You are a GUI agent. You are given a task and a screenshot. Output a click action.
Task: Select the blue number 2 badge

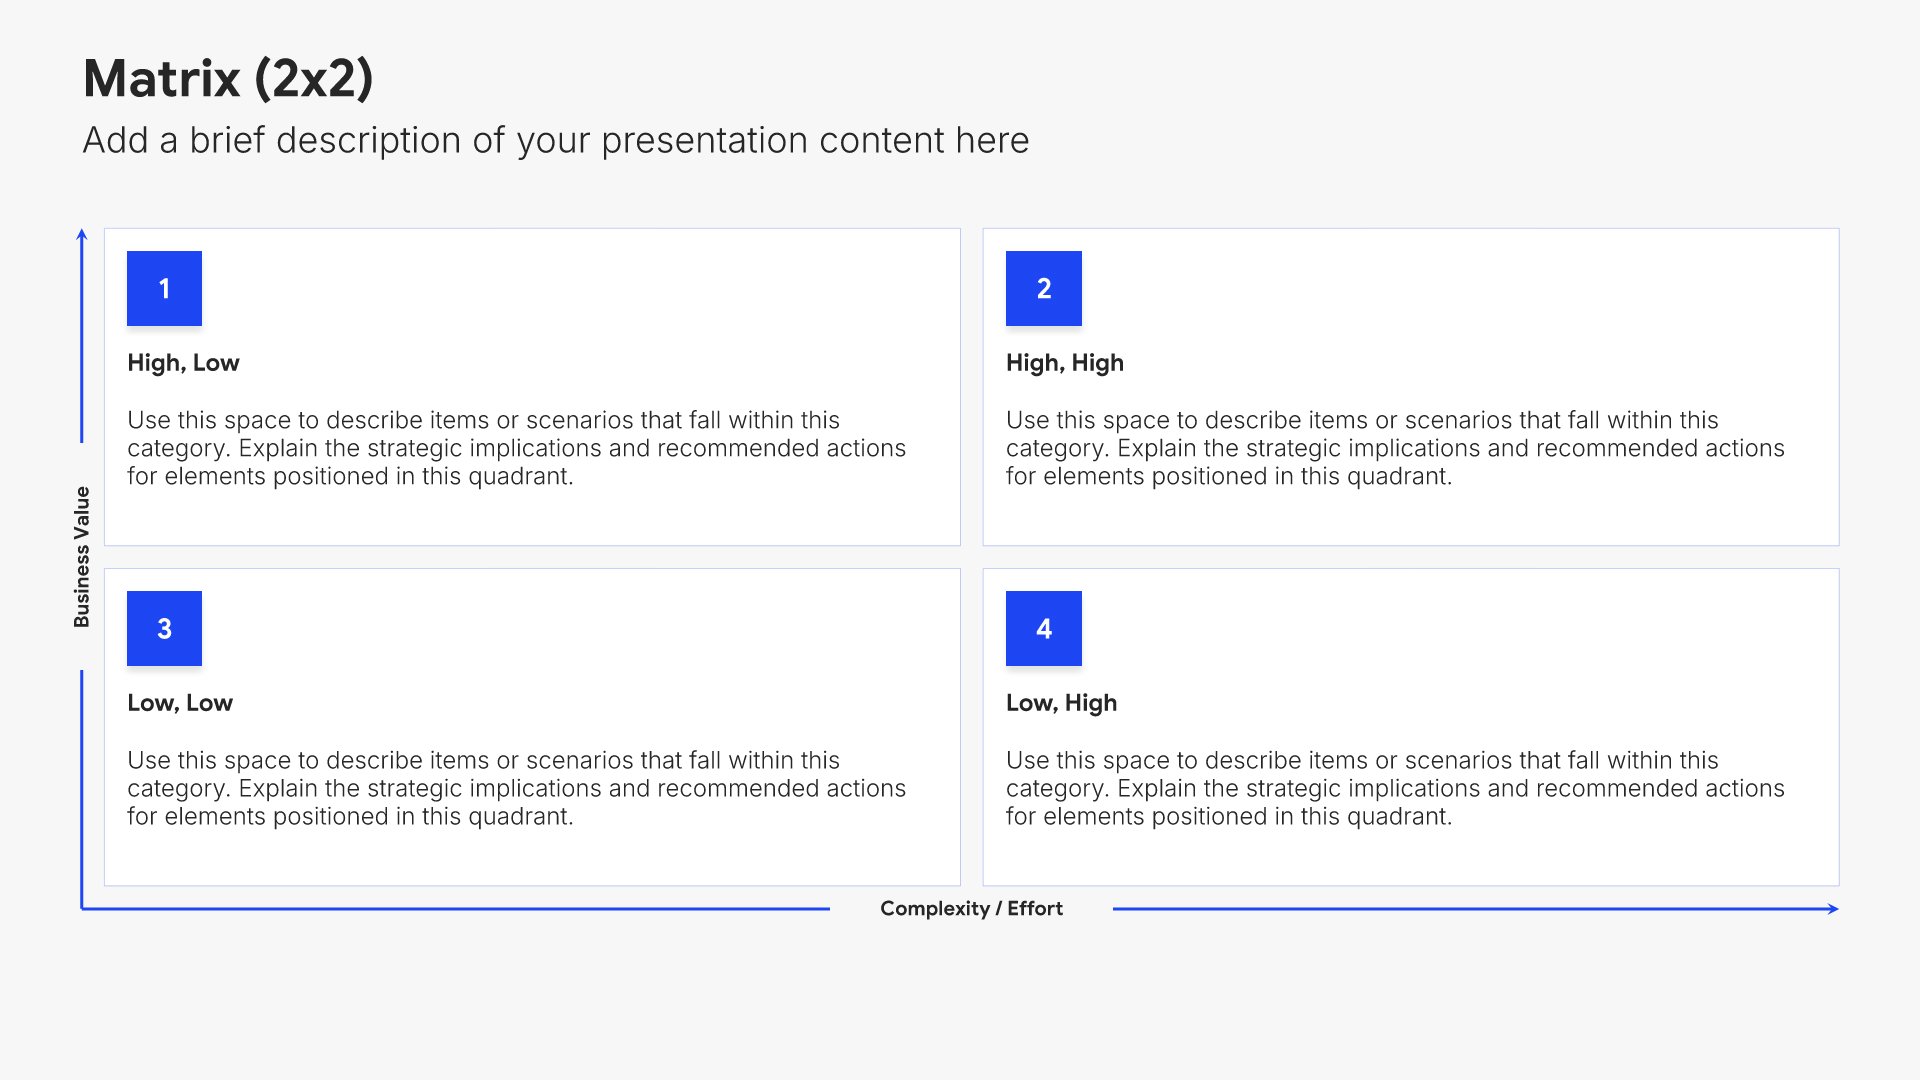tap(1043, 288)
